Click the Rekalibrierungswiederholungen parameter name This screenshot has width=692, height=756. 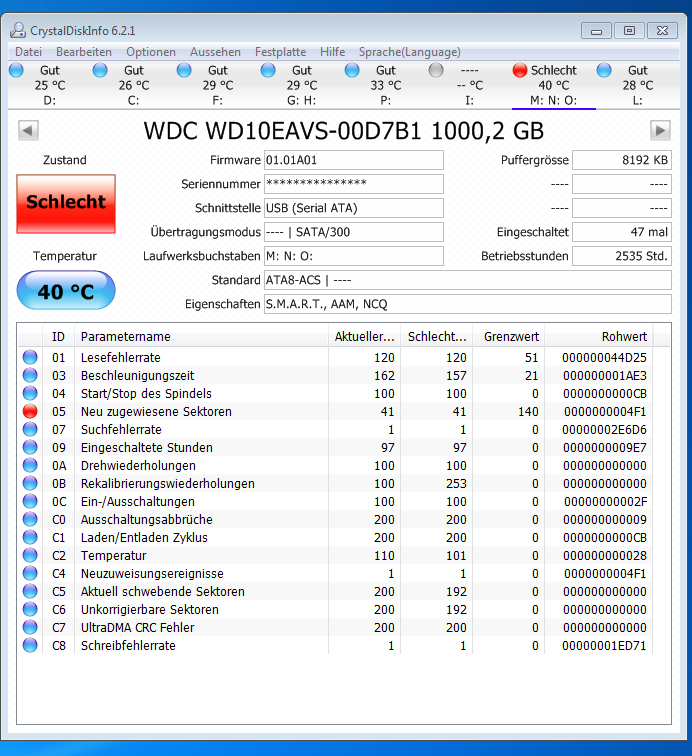[167, 483]
